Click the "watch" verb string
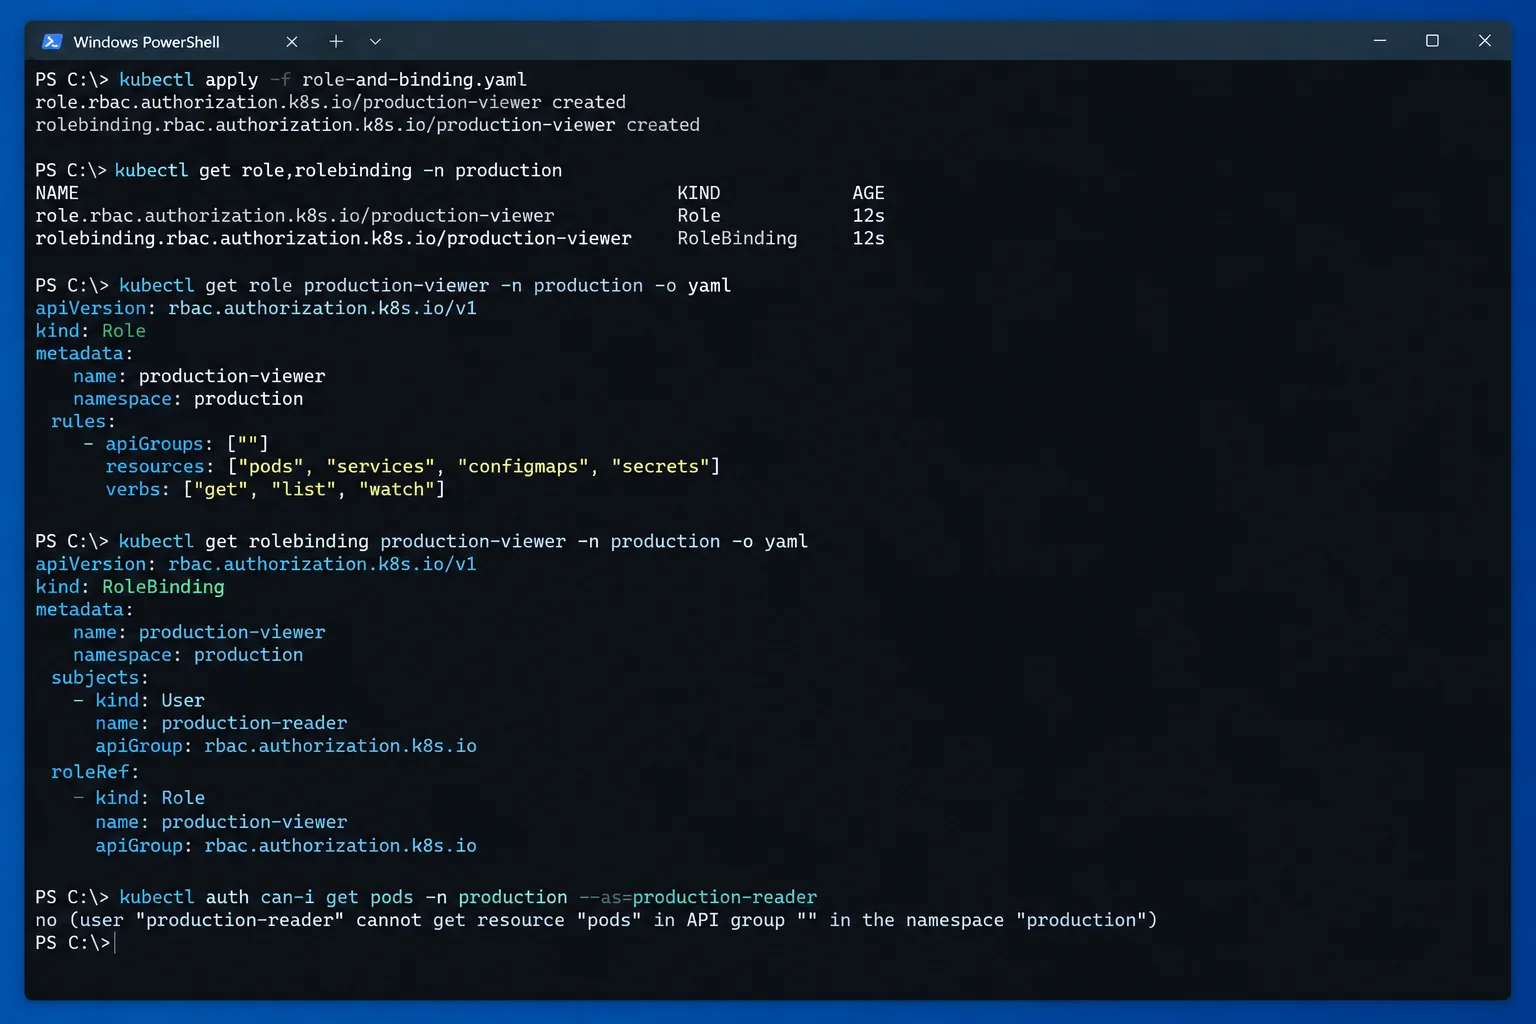Screen dimensions: 1536x1024 (x=397, y=489)
